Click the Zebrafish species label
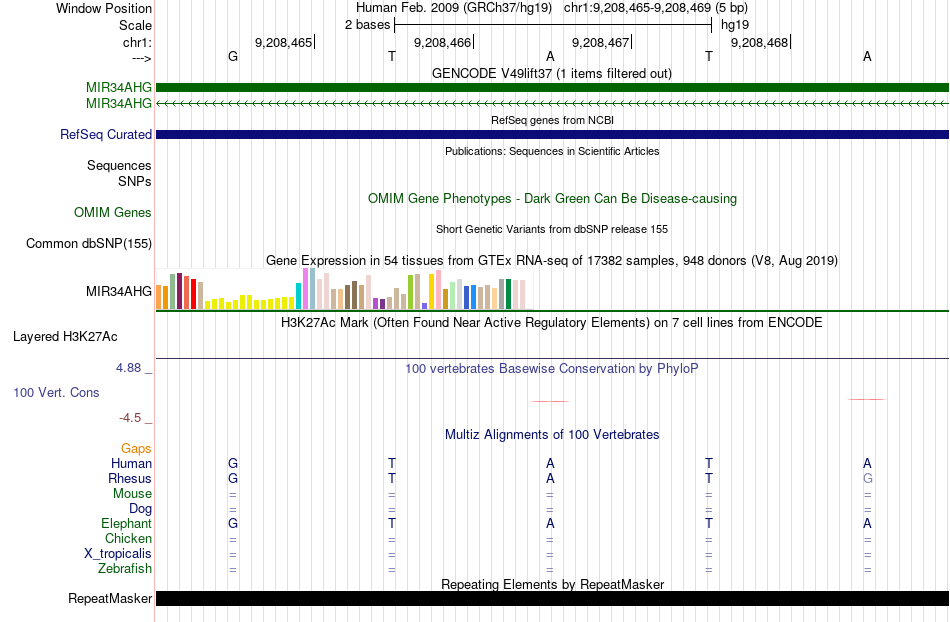The image size is (950, 622). (x=125, y=569)
